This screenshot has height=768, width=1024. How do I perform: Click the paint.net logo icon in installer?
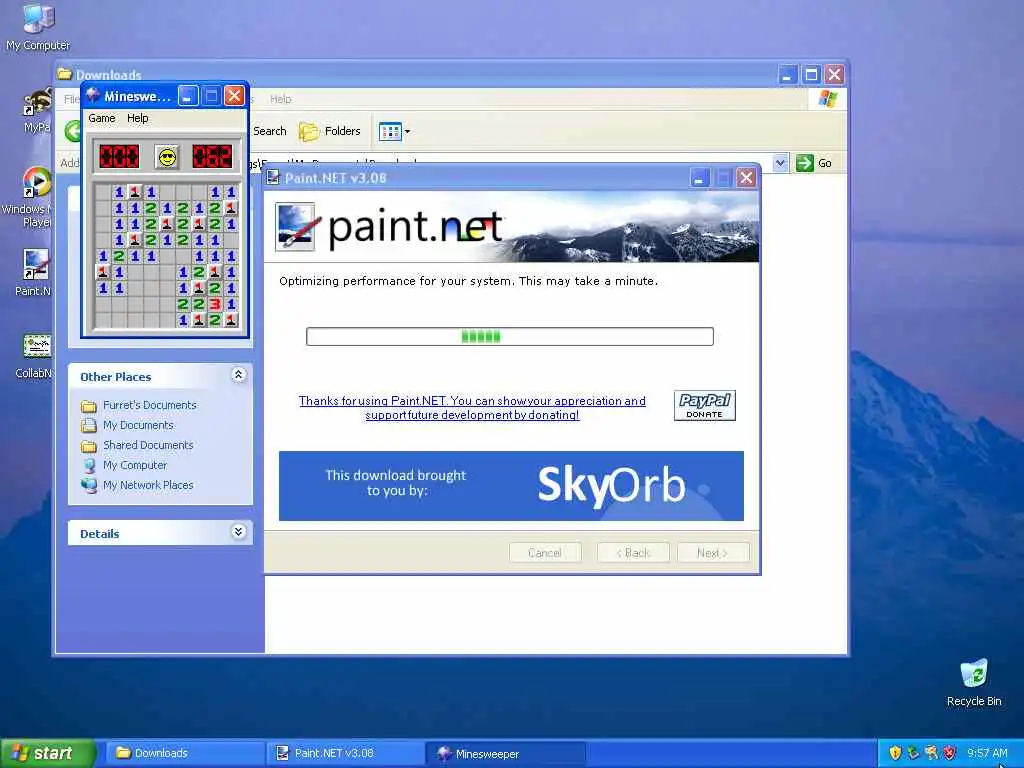pyautogui.click(x=296, y=227)
